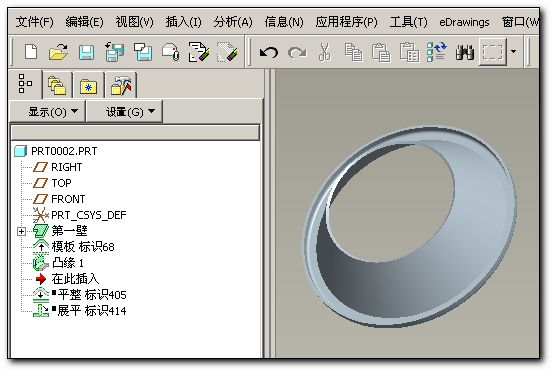Open the 视图(V) menu
Viewport: 553px width, 372px height.
coord(134,22)
